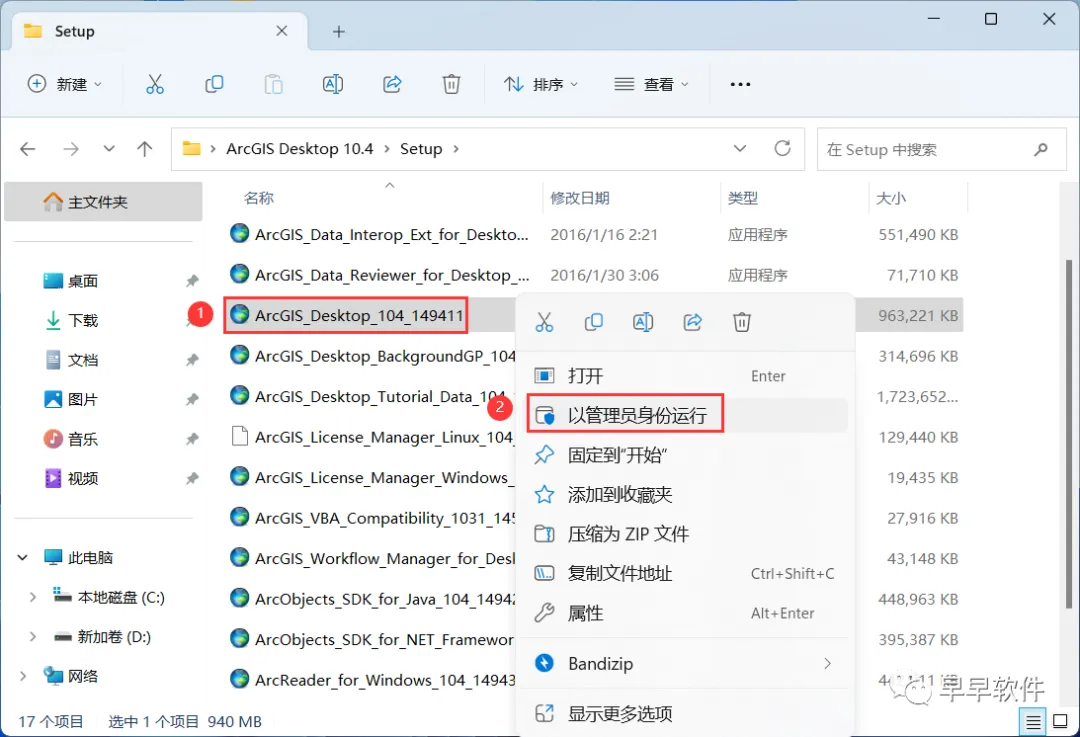Click the search magnifier icon

coord(1041,149)
